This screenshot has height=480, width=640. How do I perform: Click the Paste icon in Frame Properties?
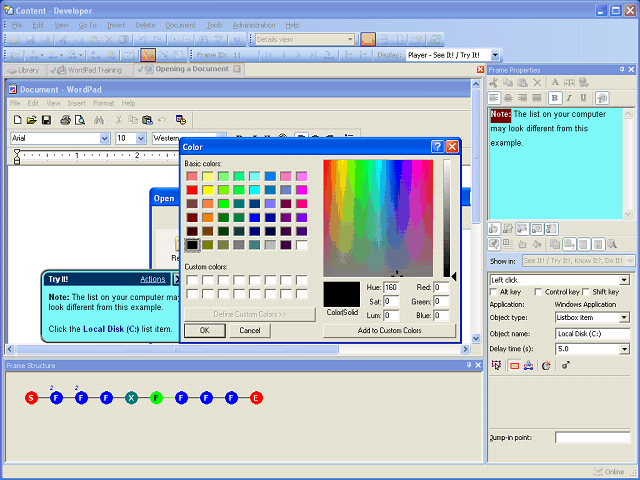click(522, 82)
